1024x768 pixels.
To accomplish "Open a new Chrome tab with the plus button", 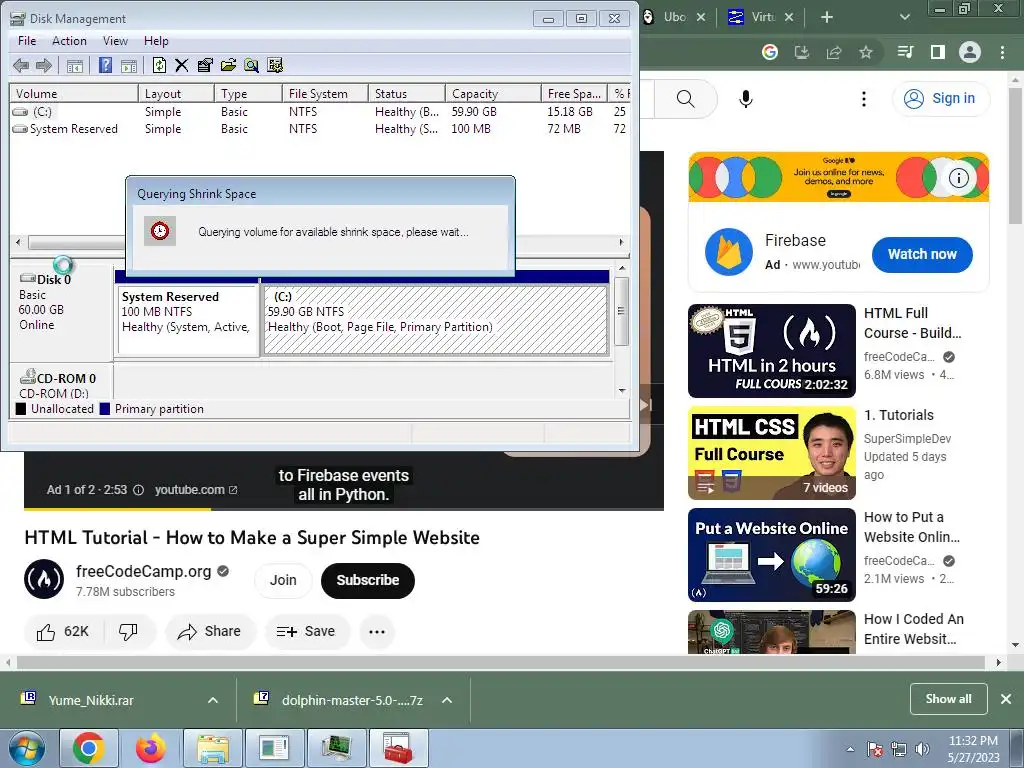I will (x=827, y=17).
